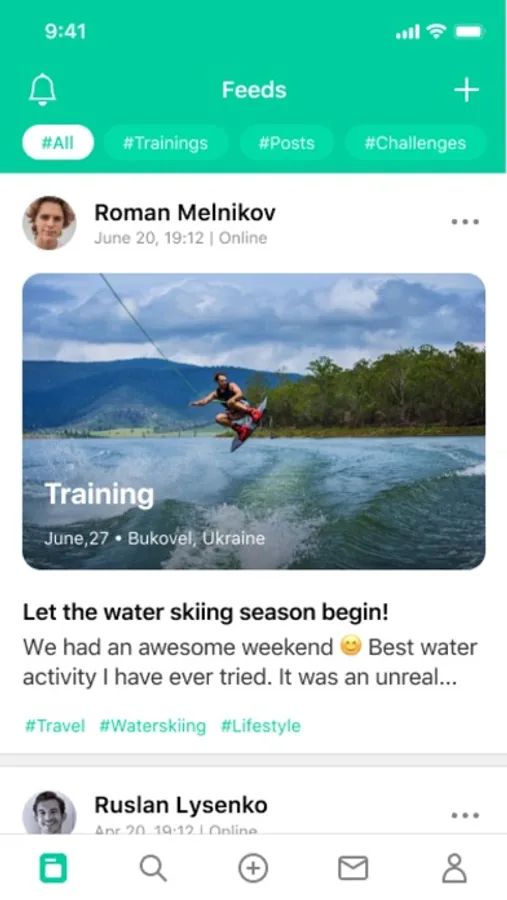Open search magnifier in bottom bar

click(153, 868)
